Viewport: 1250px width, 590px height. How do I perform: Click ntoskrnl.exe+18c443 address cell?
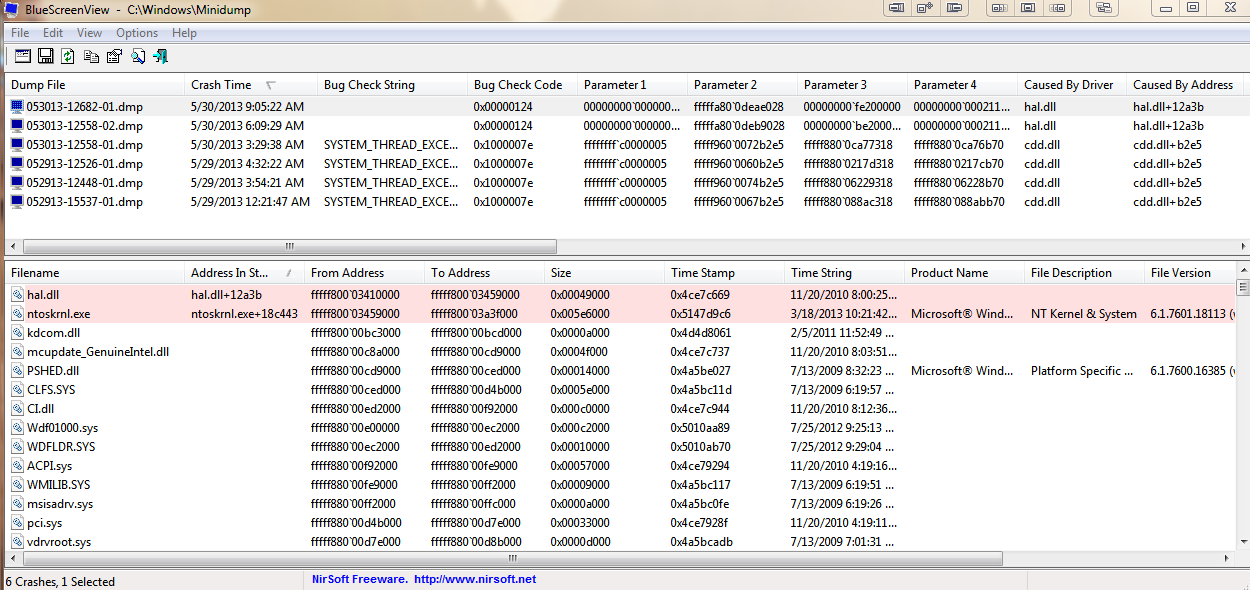(244, 314)
